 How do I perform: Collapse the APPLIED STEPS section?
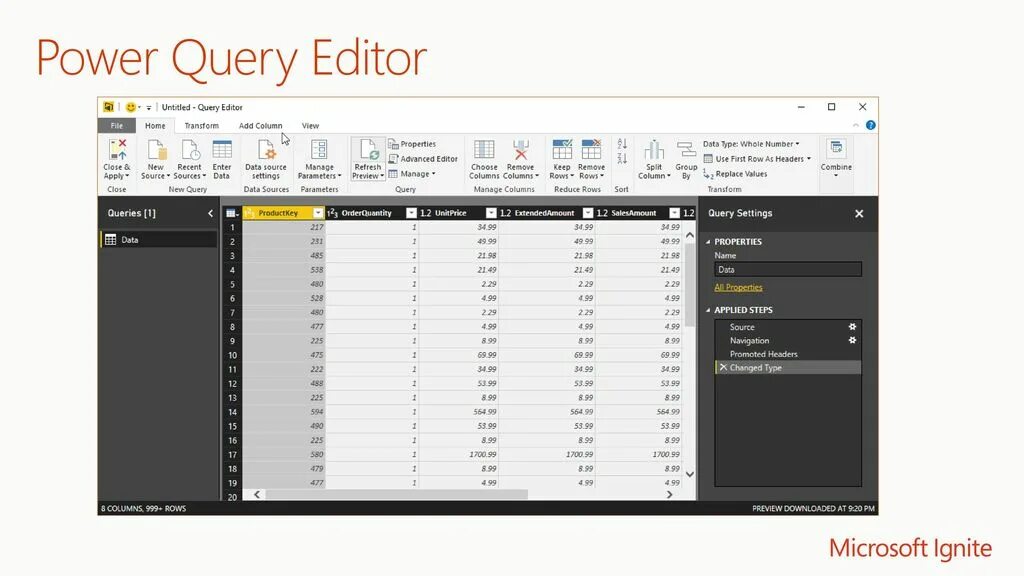tap(708, 310)
